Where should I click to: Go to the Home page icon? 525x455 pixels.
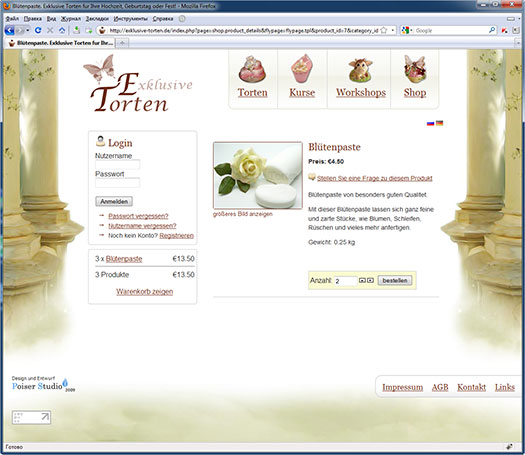point(62,30)
